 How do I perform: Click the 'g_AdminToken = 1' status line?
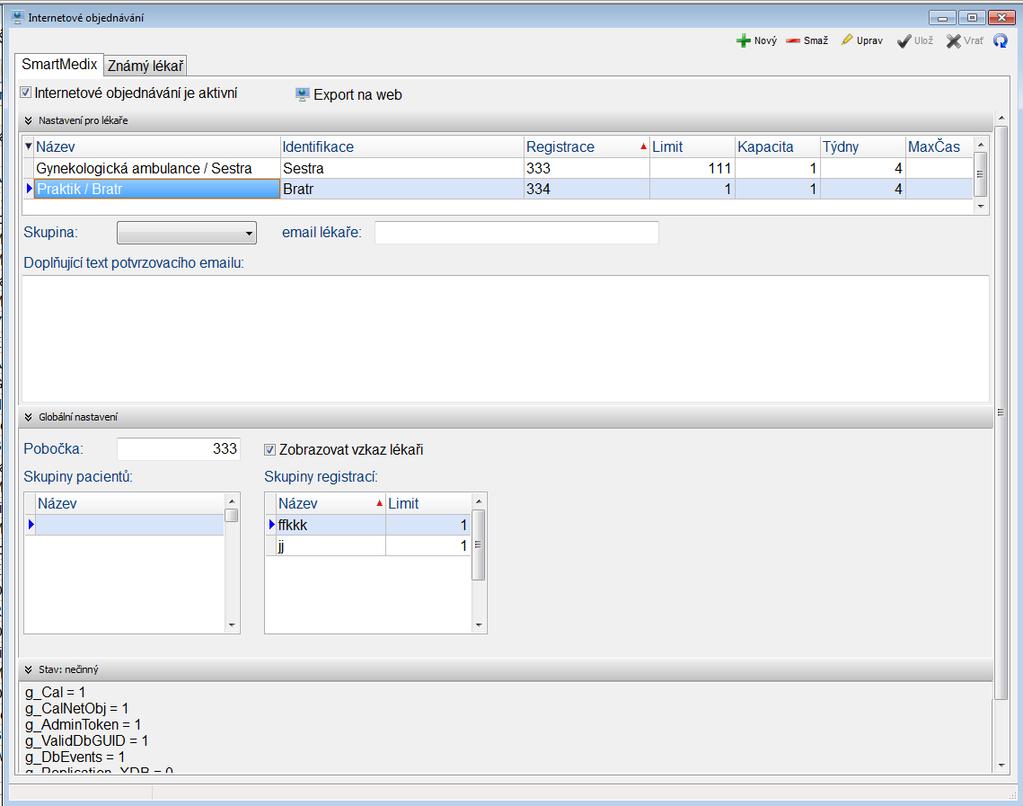point(83,724)
